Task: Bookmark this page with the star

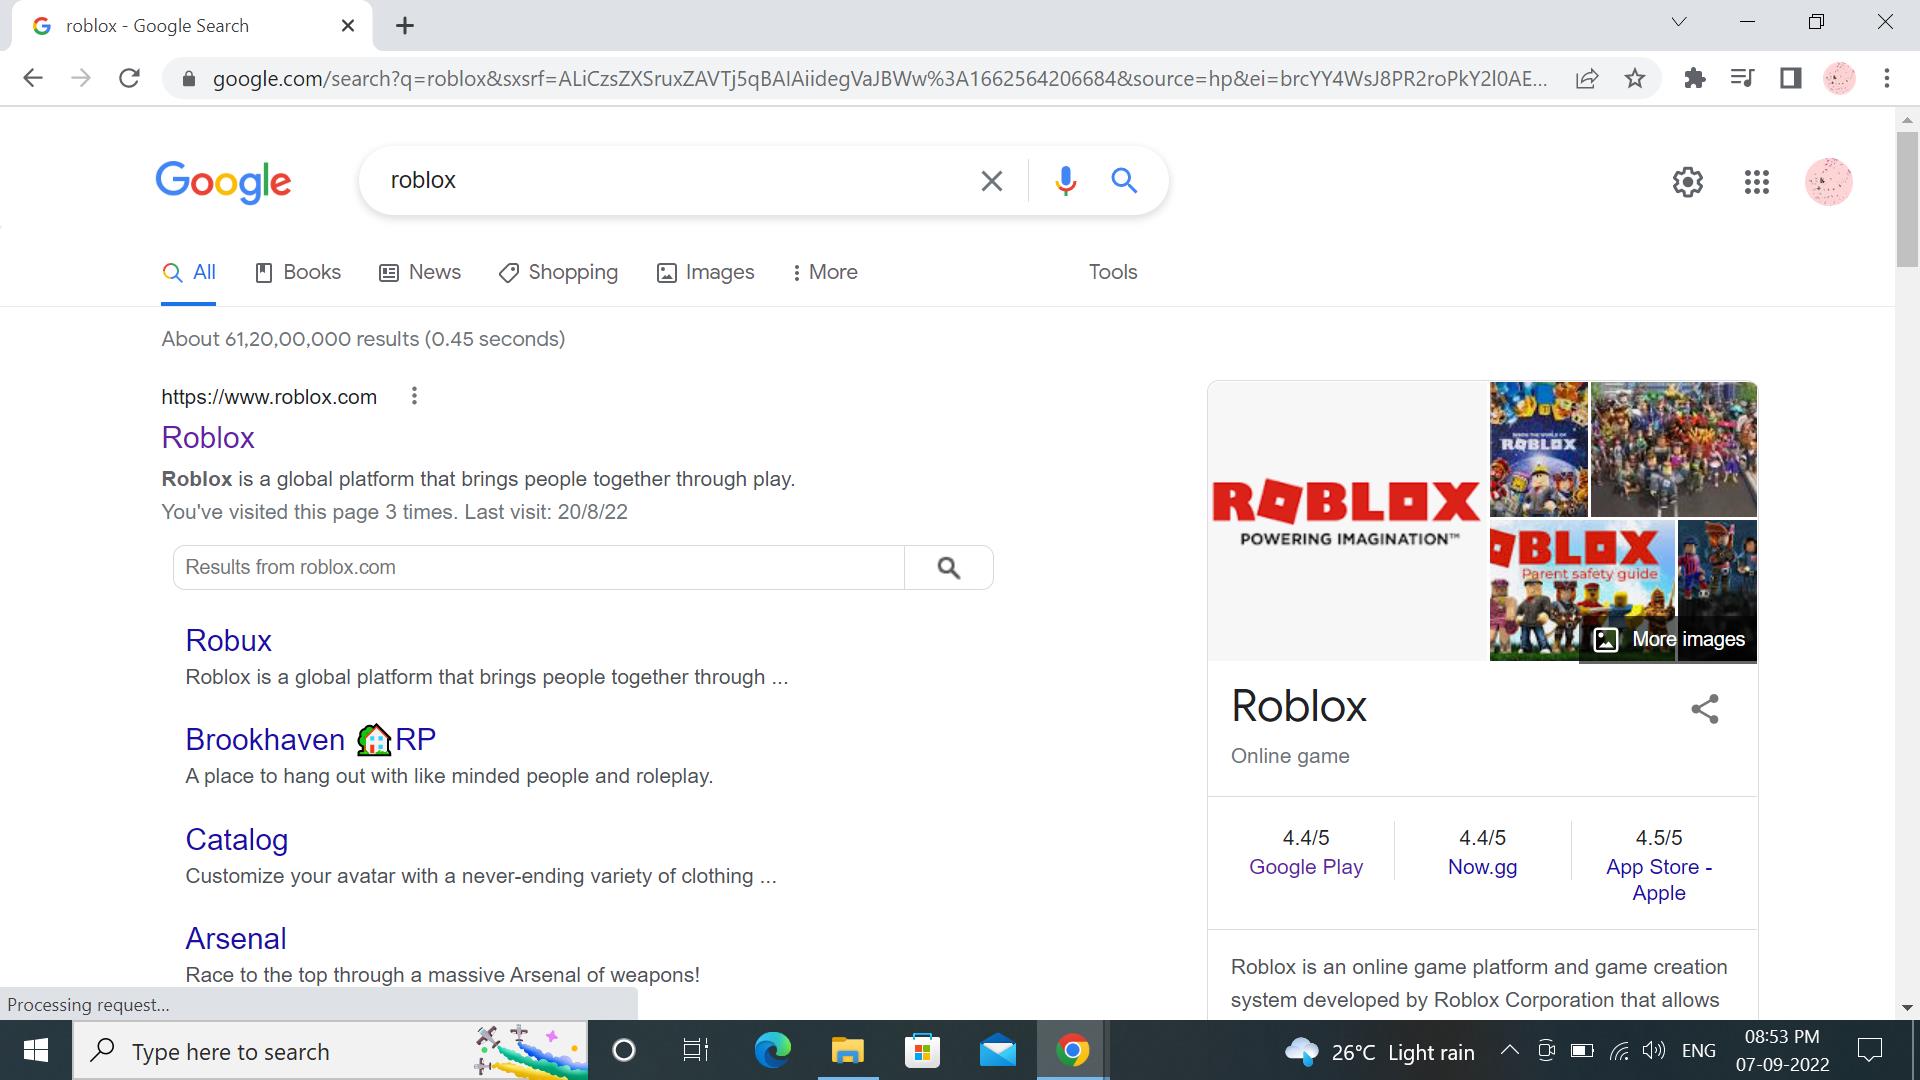Action: tap(1635, 78)
